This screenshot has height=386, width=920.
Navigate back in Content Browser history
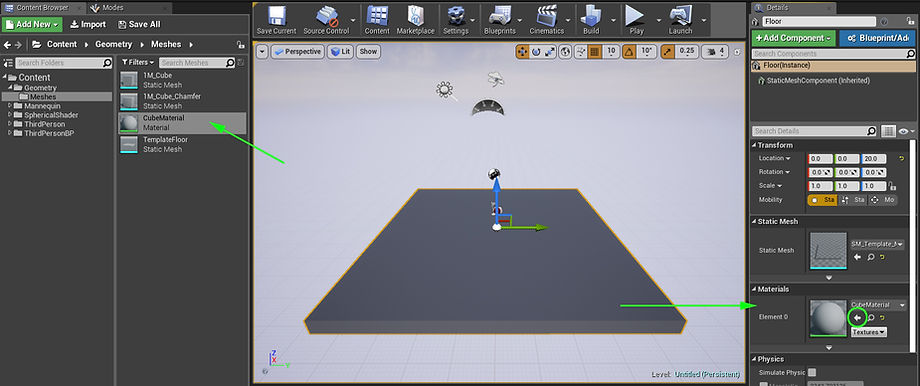[8, 45]
